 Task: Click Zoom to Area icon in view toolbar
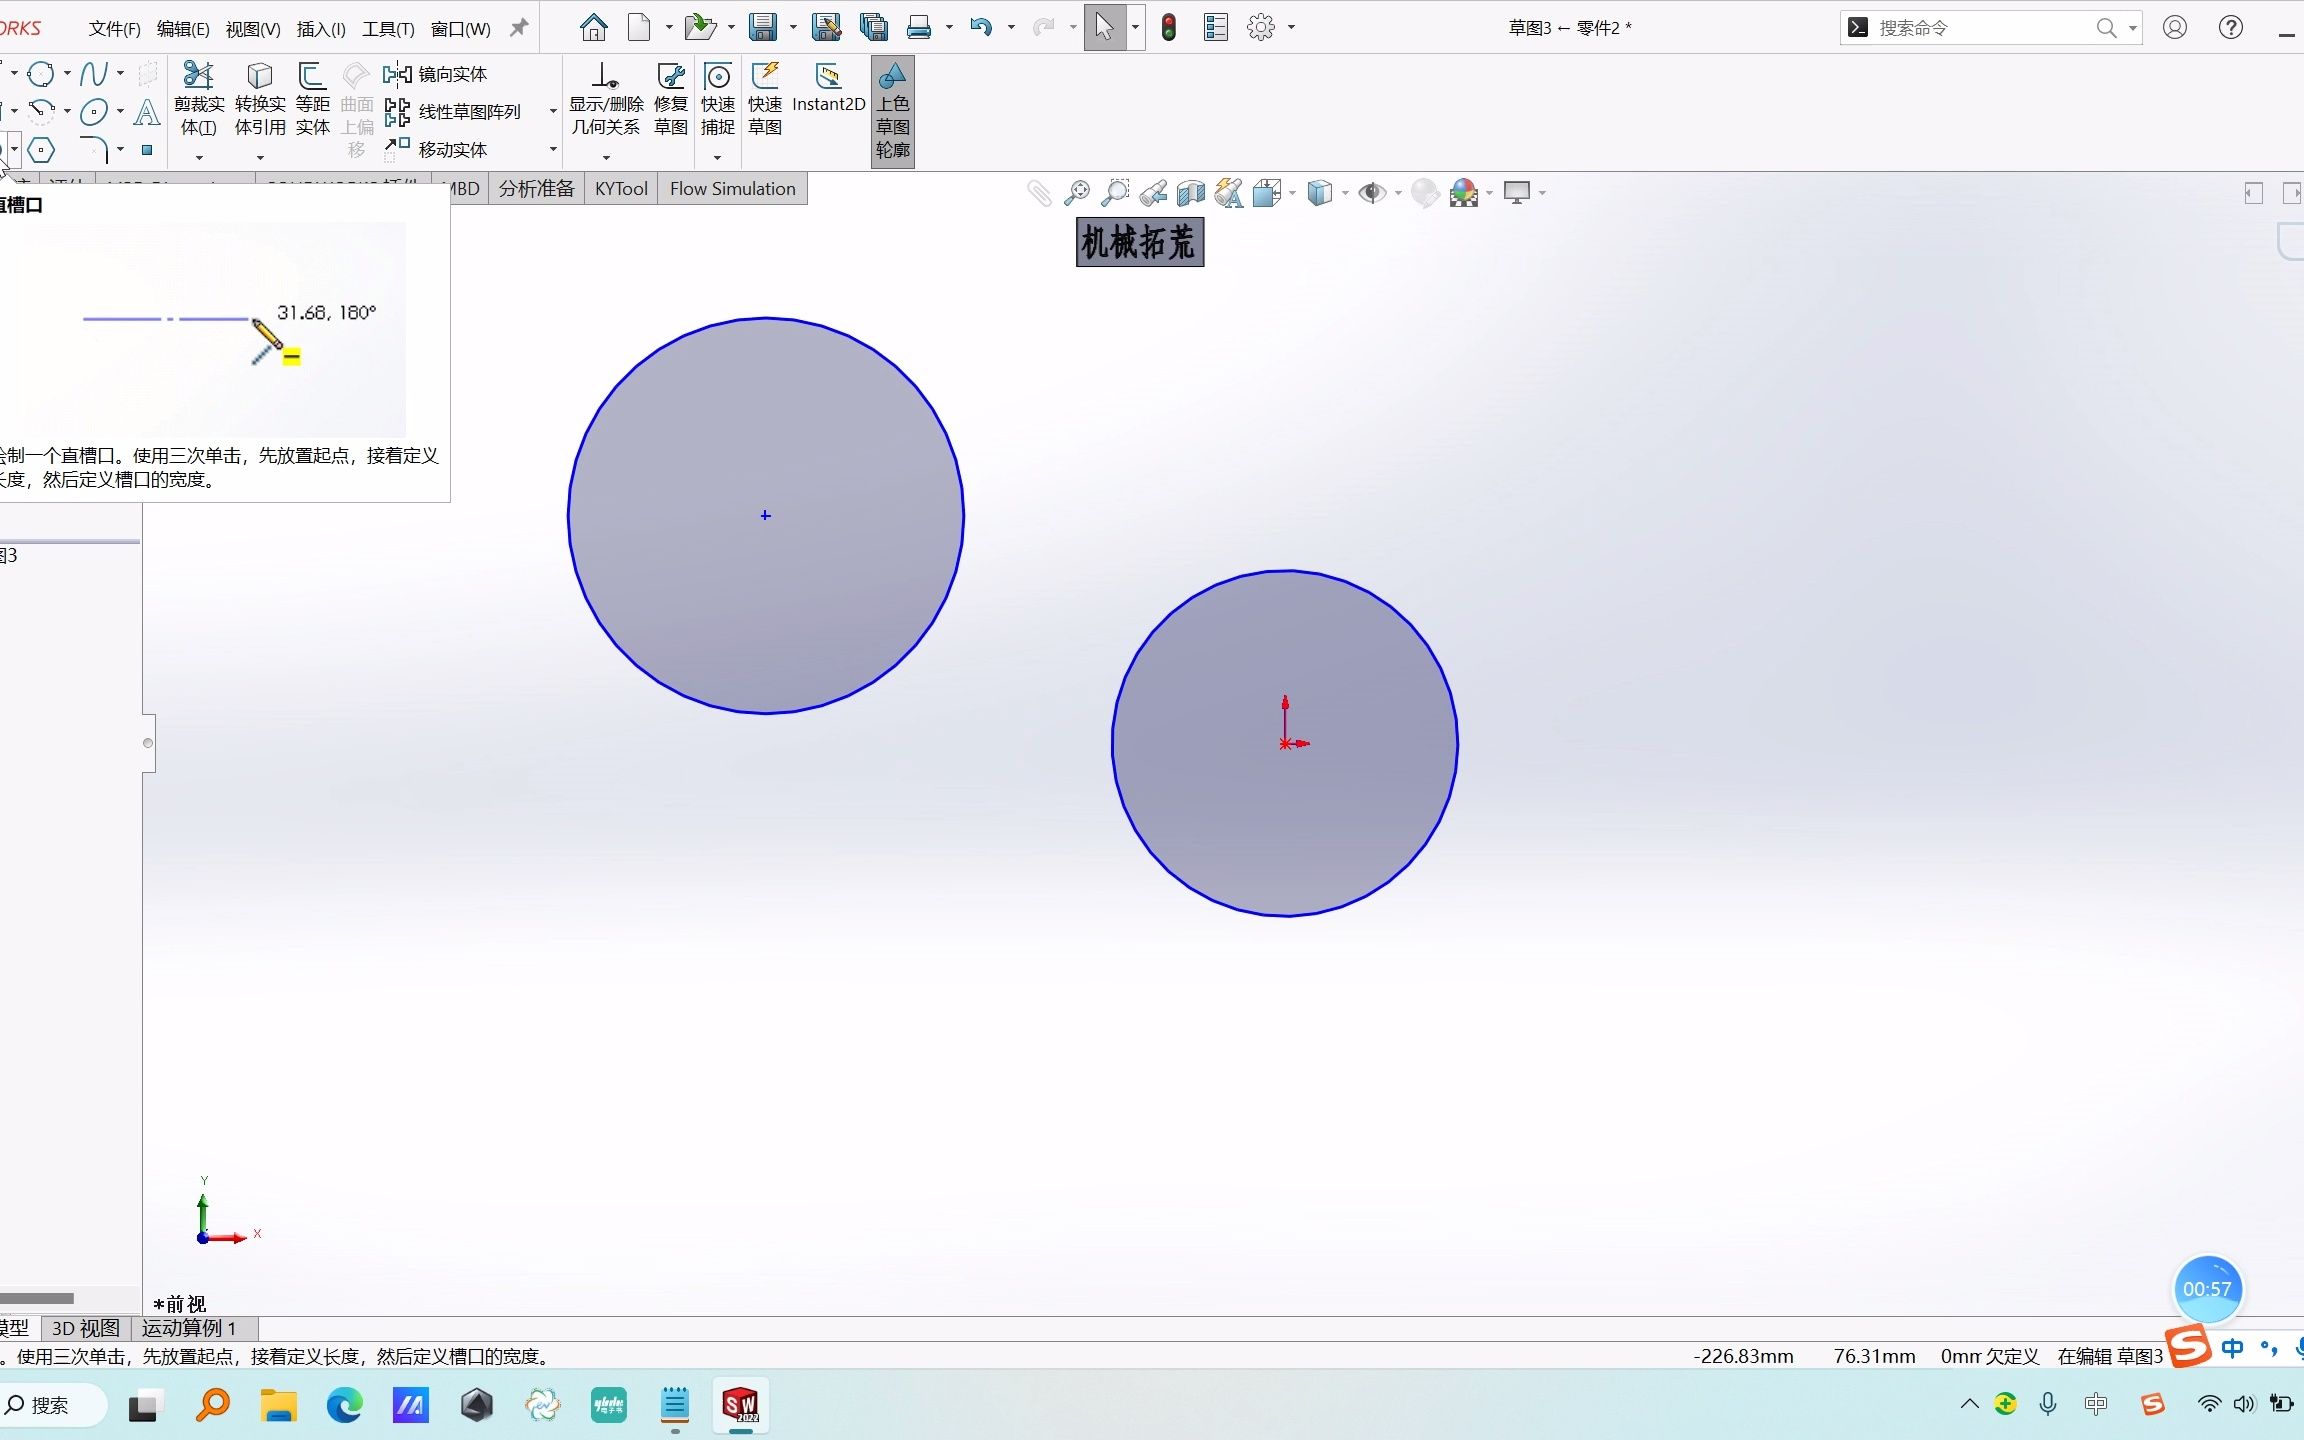click(x=1114, y=192)
